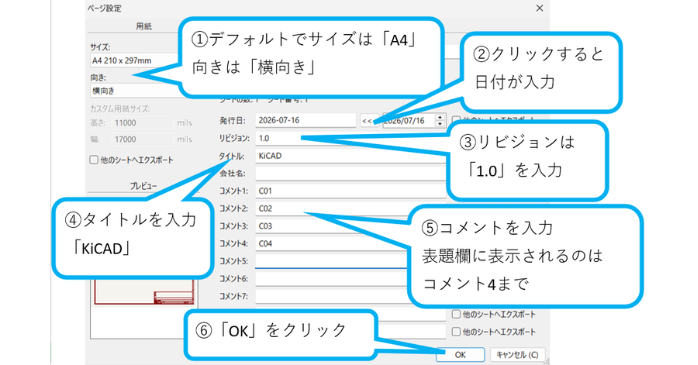Toggle the 発行日 row export checkbox
Viewport: 698px width, 365px height.
(456, 120)
